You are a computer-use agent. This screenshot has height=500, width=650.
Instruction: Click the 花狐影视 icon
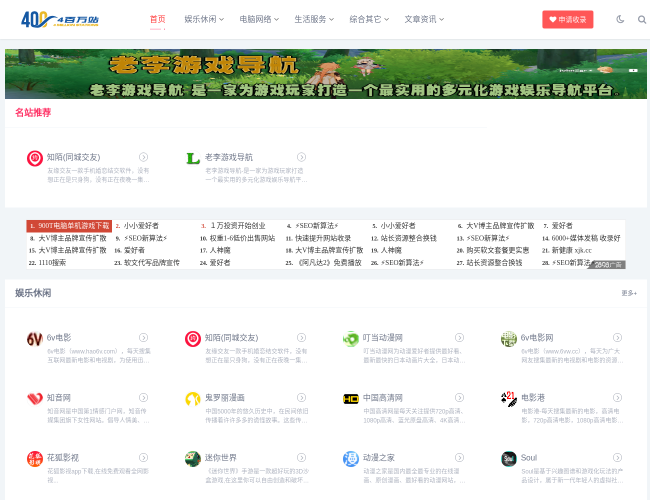tap(35, 459)
